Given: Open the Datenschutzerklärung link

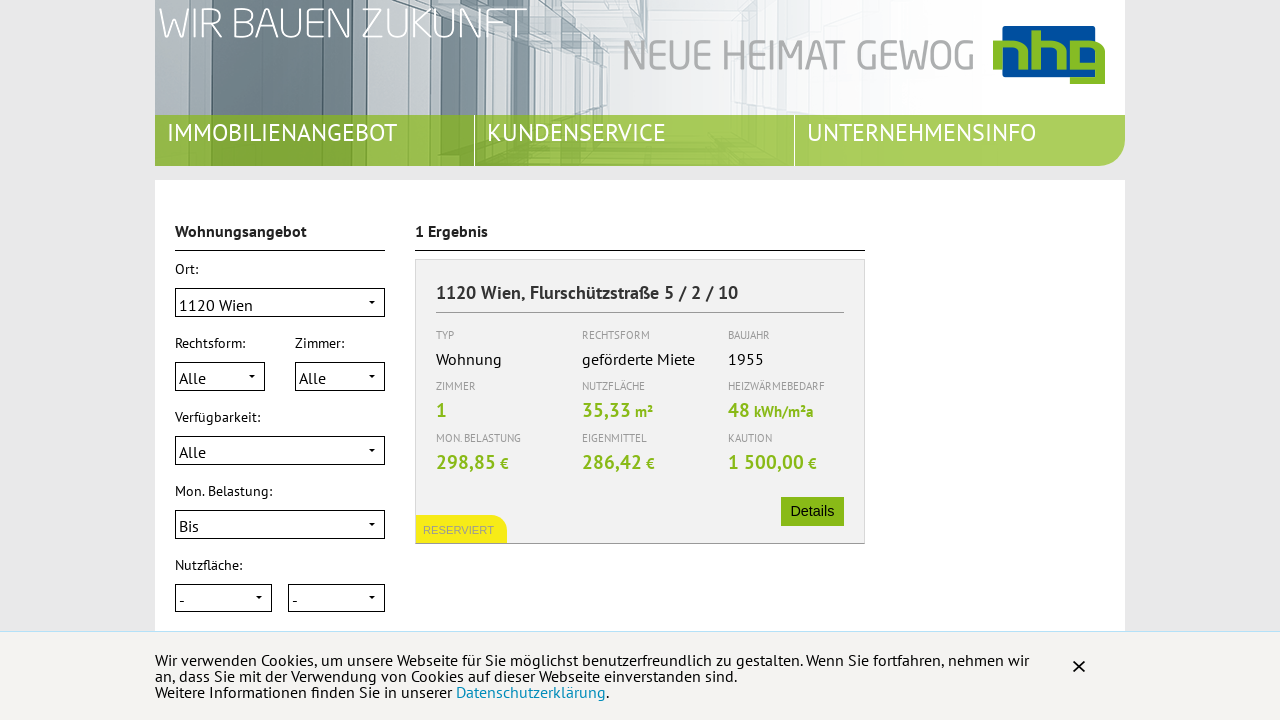Looking at the screenshot, I should tap(530, 692).
